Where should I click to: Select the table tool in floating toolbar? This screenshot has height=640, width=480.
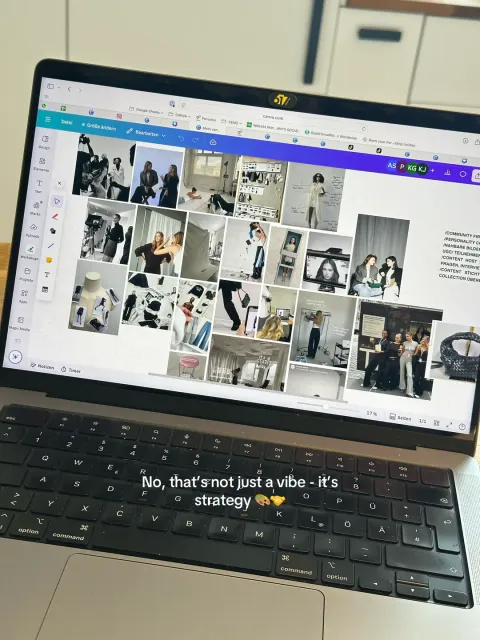45,289
